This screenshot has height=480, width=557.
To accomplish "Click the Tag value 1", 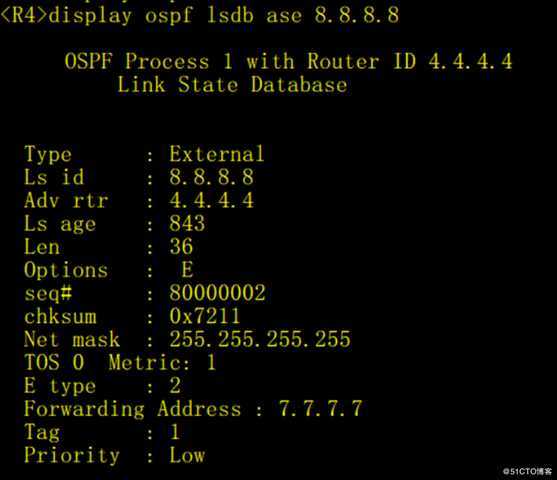I will 175,432.
